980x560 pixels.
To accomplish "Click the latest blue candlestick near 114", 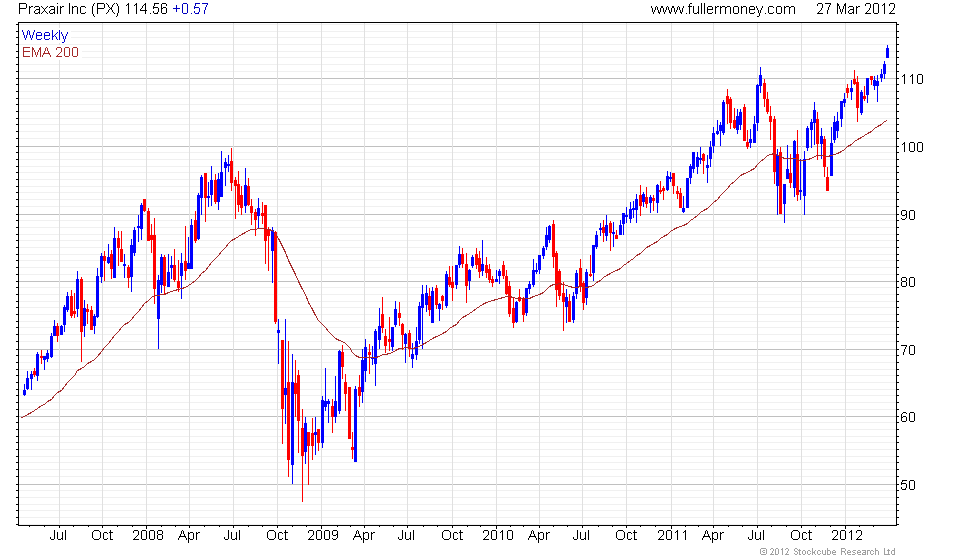I will [888, 51].
